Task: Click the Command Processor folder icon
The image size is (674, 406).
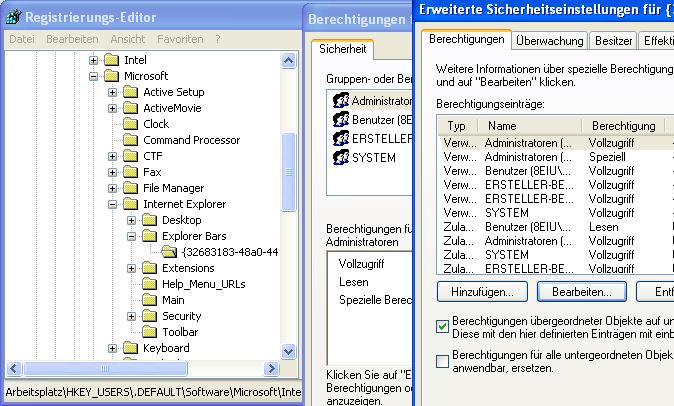Action: pos(131,140)
